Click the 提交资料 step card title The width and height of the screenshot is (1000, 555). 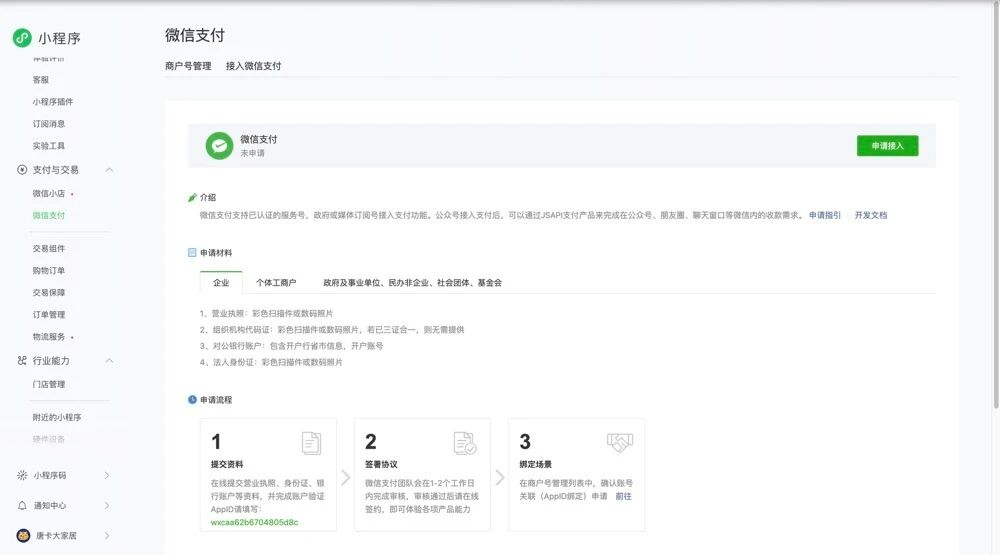coord(227,464)
